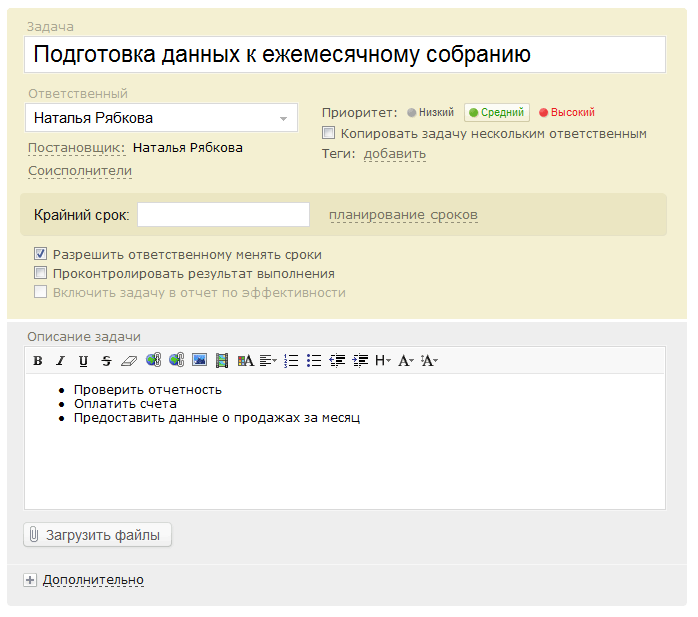This screenshot has height=617, width=698.
Task: Click the eraser clear-formatting icon
Action: (x=128, y=361)
